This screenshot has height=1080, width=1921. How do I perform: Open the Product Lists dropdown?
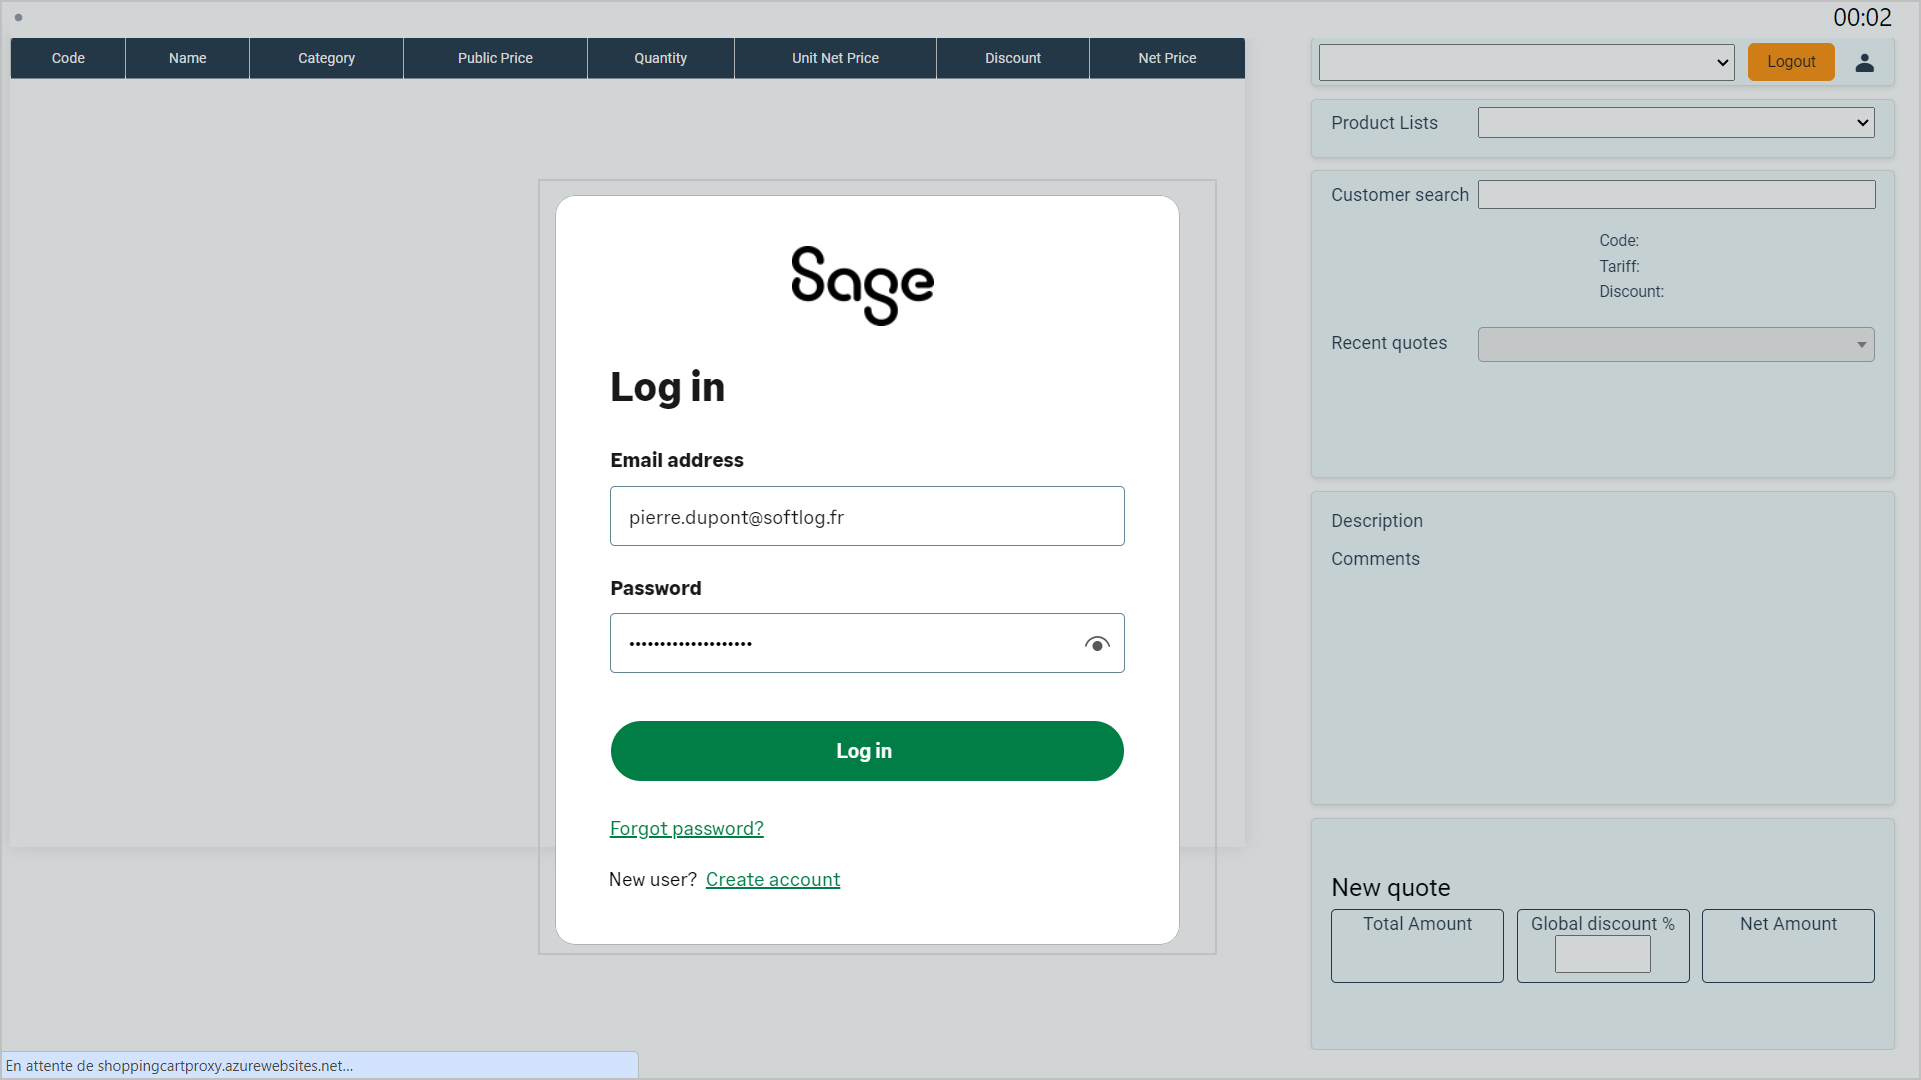click(x=1676, y=123)
